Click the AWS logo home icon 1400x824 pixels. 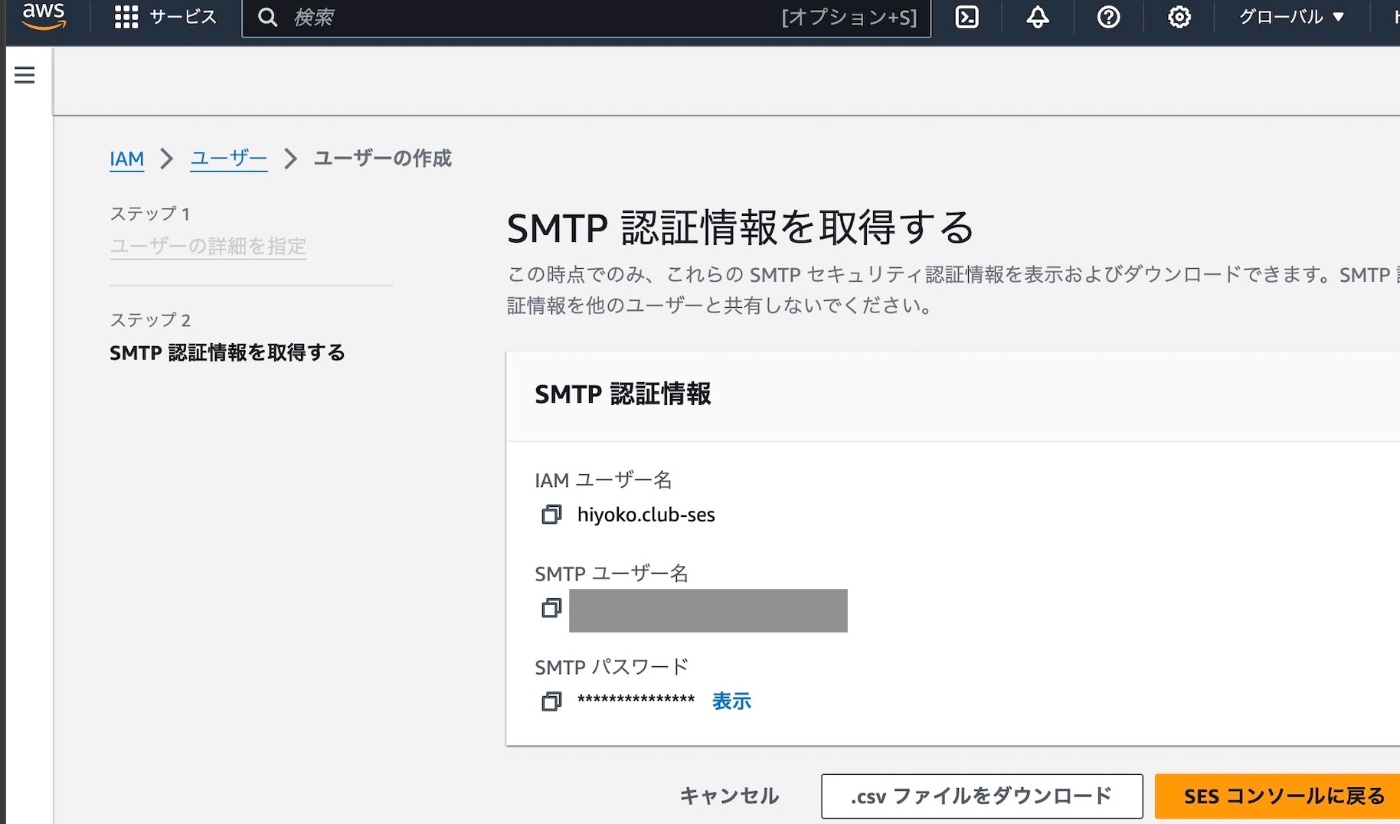point(43,17)
